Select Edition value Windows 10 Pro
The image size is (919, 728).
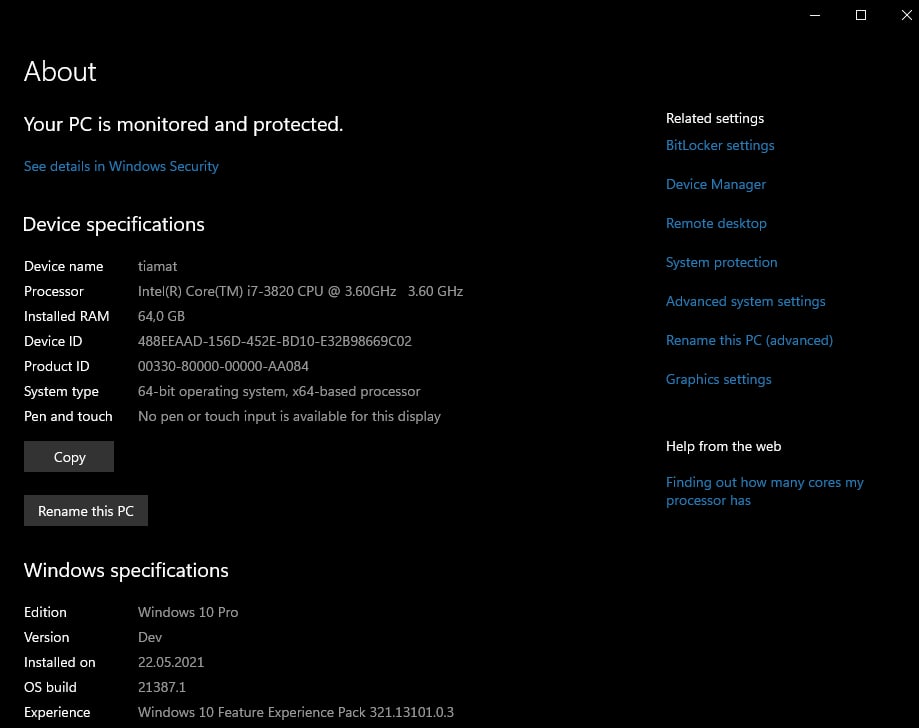click(x=188, y=612)
